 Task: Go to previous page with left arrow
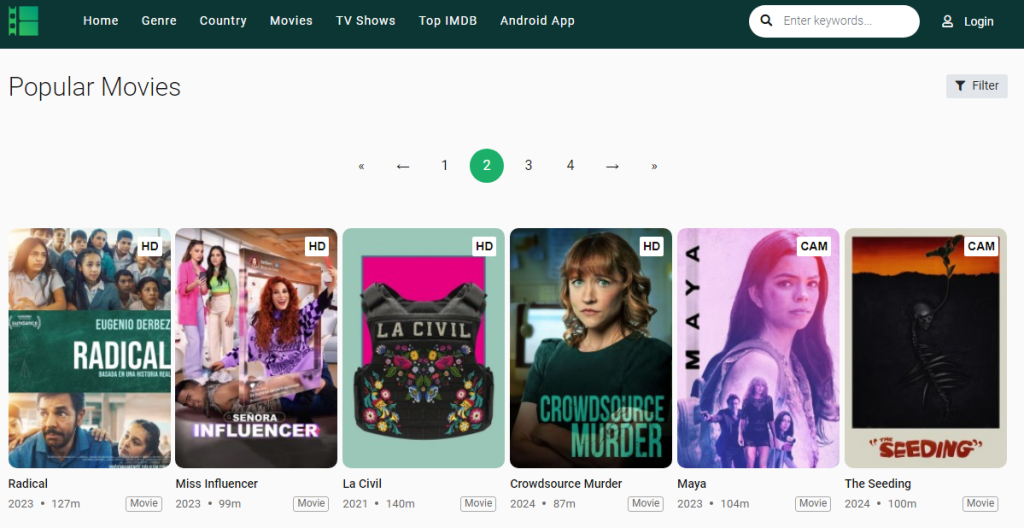tap(403, 166)
